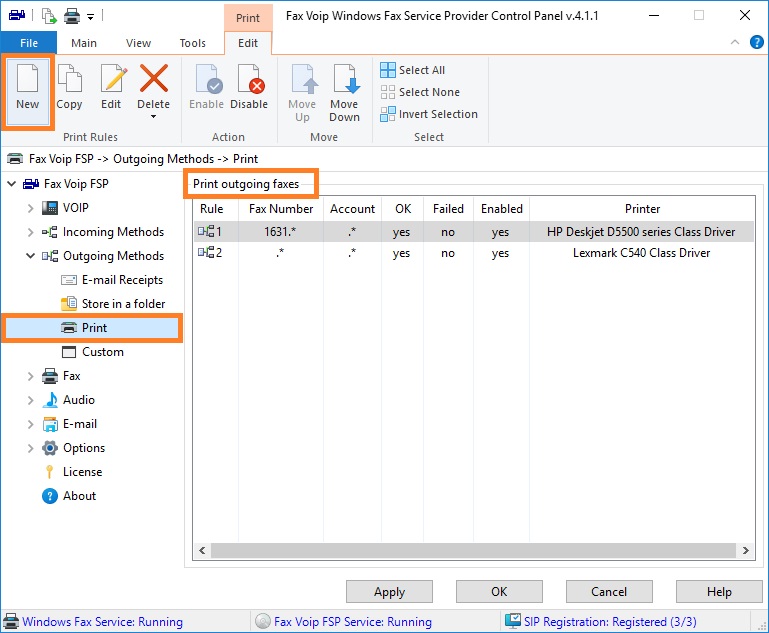Collapse the Fax Voip FSP tree root

click(x=12, y=184)
